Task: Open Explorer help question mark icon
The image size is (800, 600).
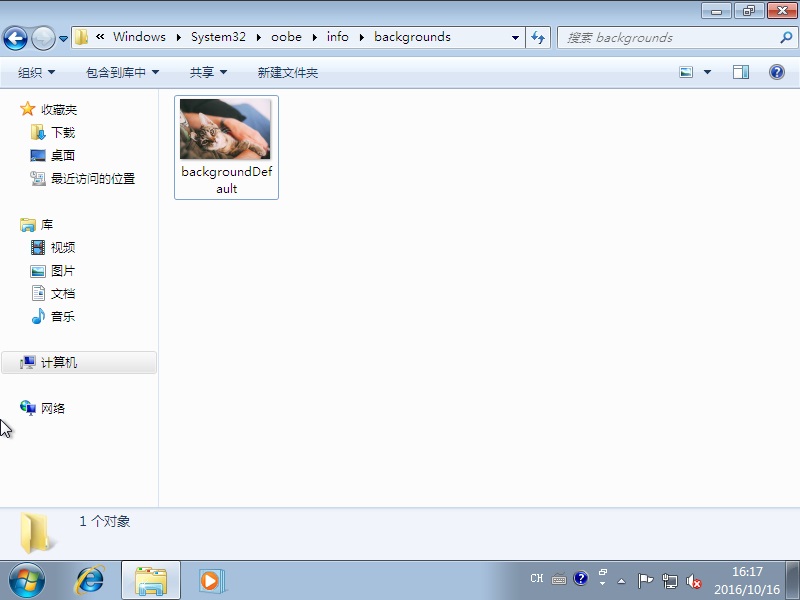Action: 777,72
